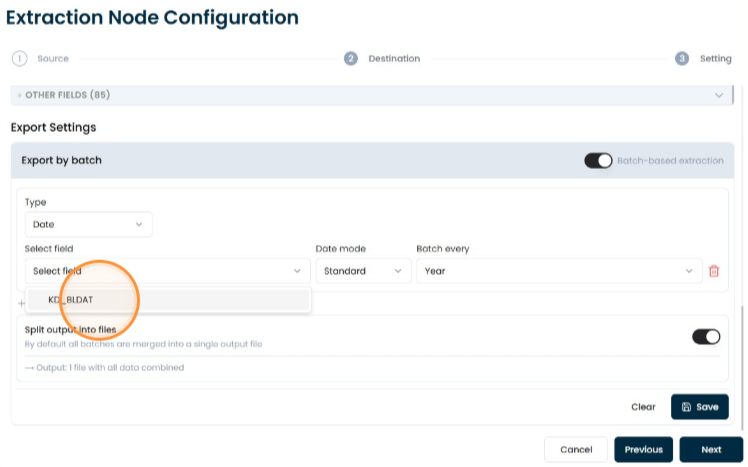Go to the Source step label
The height and width of the screenshot is (467, 748).
[x=53, y=59]
